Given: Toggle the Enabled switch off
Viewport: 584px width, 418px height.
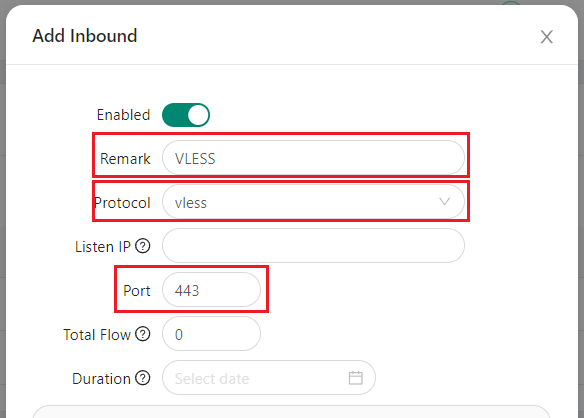Looking at the screenshot, I should point(186,115).
